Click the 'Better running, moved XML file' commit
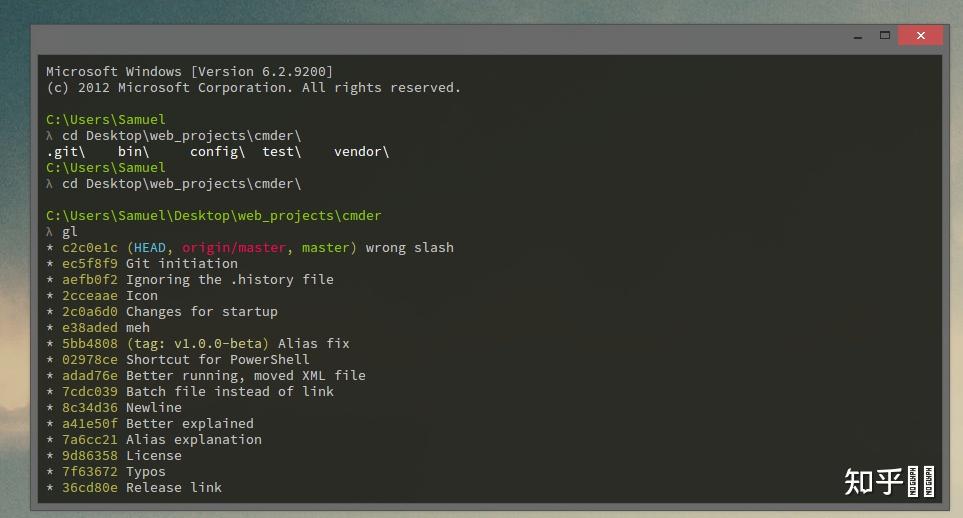963x518 pixels. (246, 375)
